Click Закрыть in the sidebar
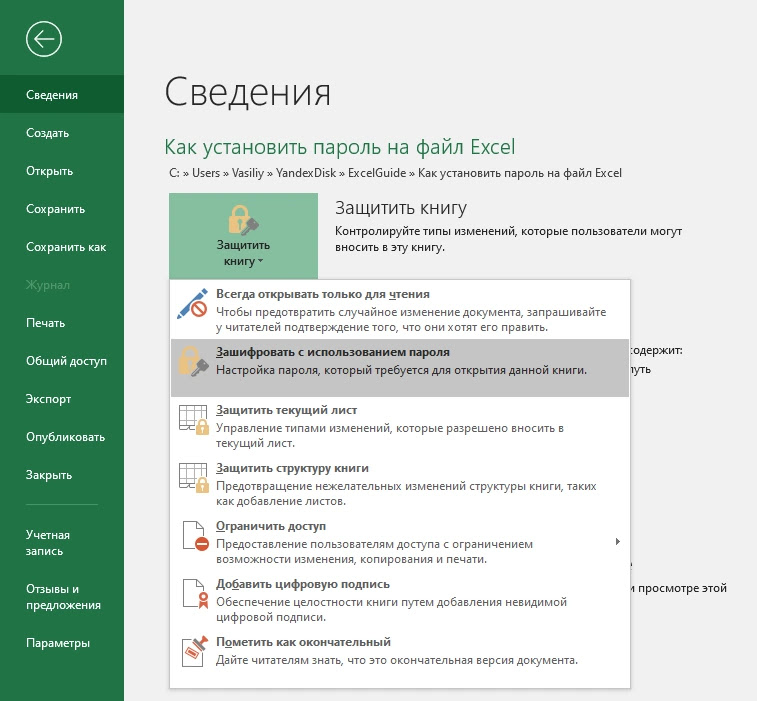This screenshot has height=701, width=757. (x=62, y=475)
